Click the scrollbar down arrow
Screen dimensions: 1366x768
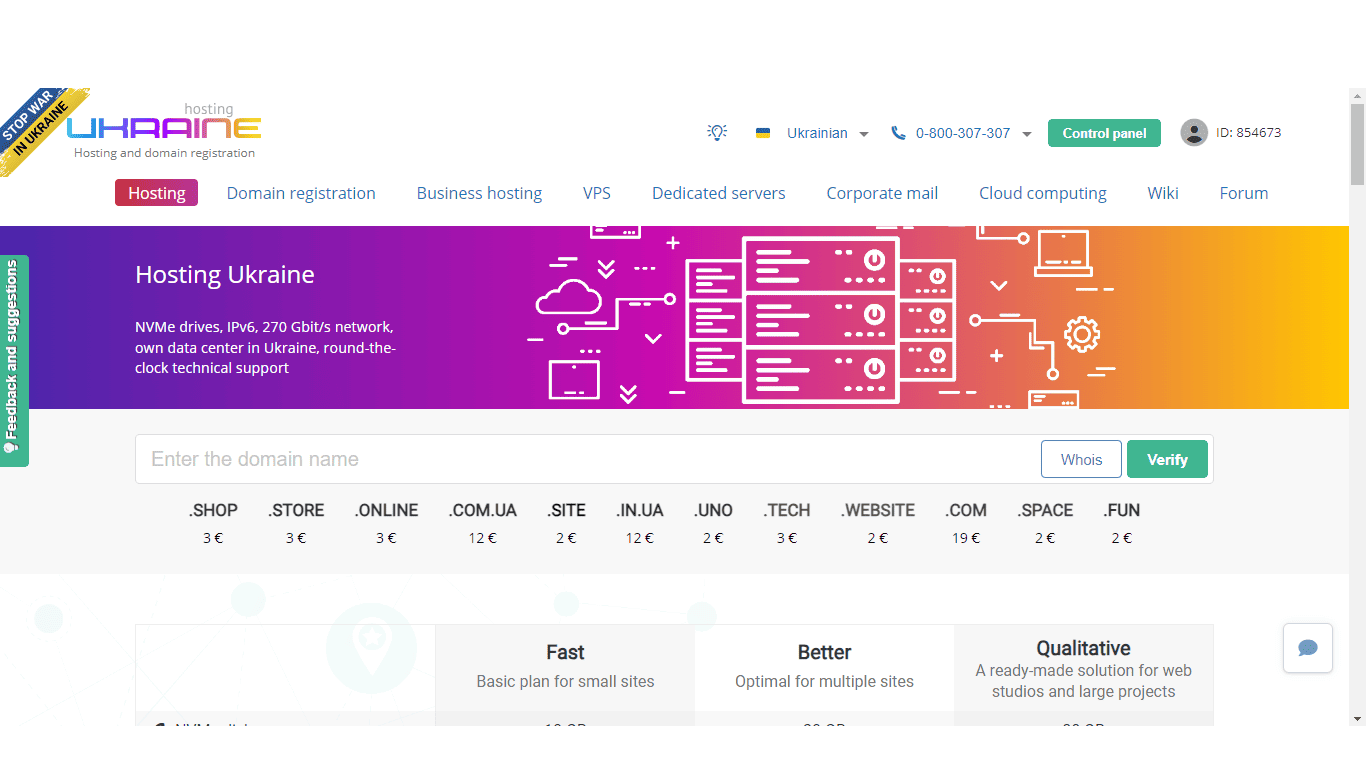click(x=1357, y=718)
